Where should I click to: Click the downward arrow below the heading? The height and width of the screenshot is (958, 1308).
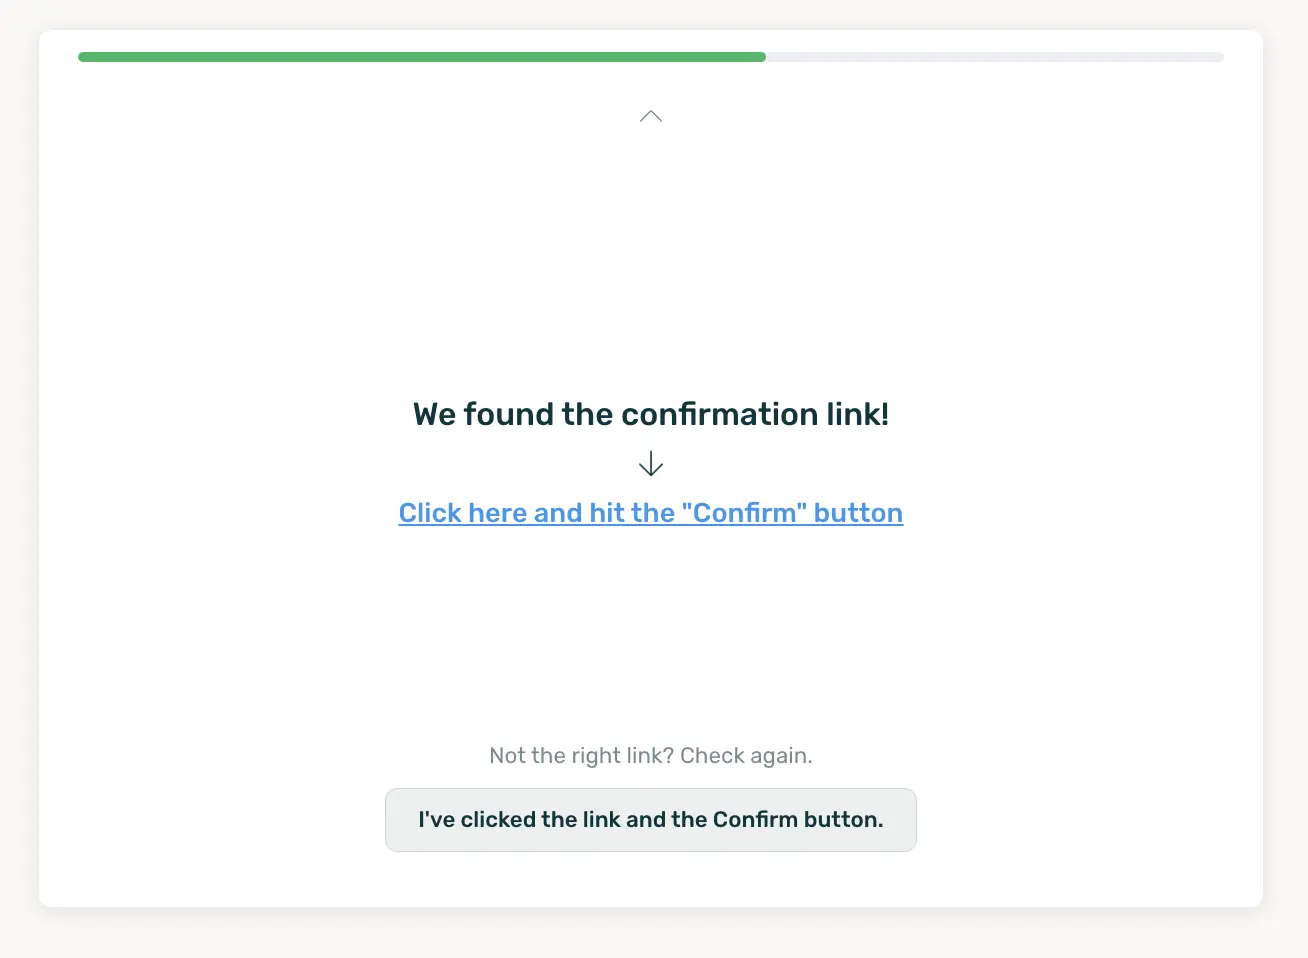click(x=651, y=464)
